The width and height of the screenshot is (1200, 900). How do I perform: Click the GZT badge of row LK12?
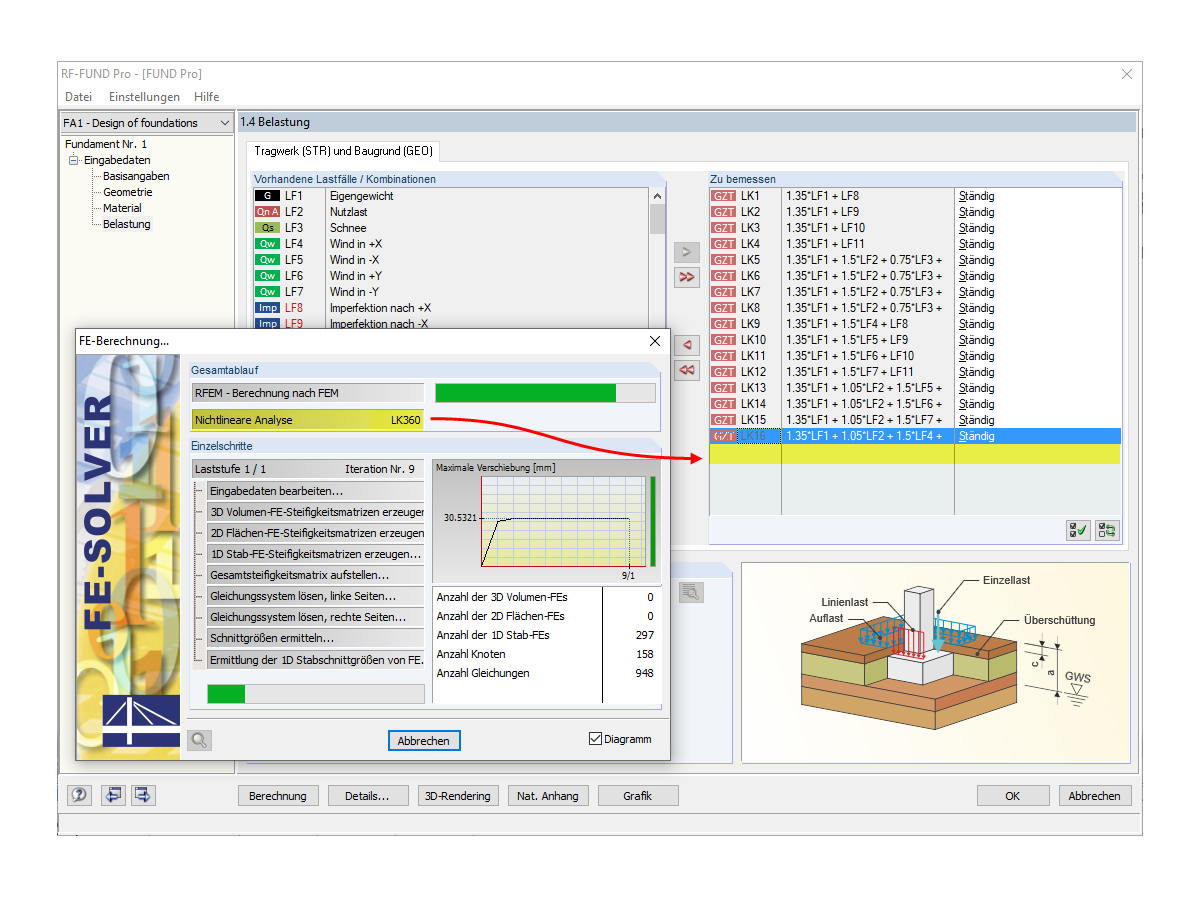(x=723, y=372)
